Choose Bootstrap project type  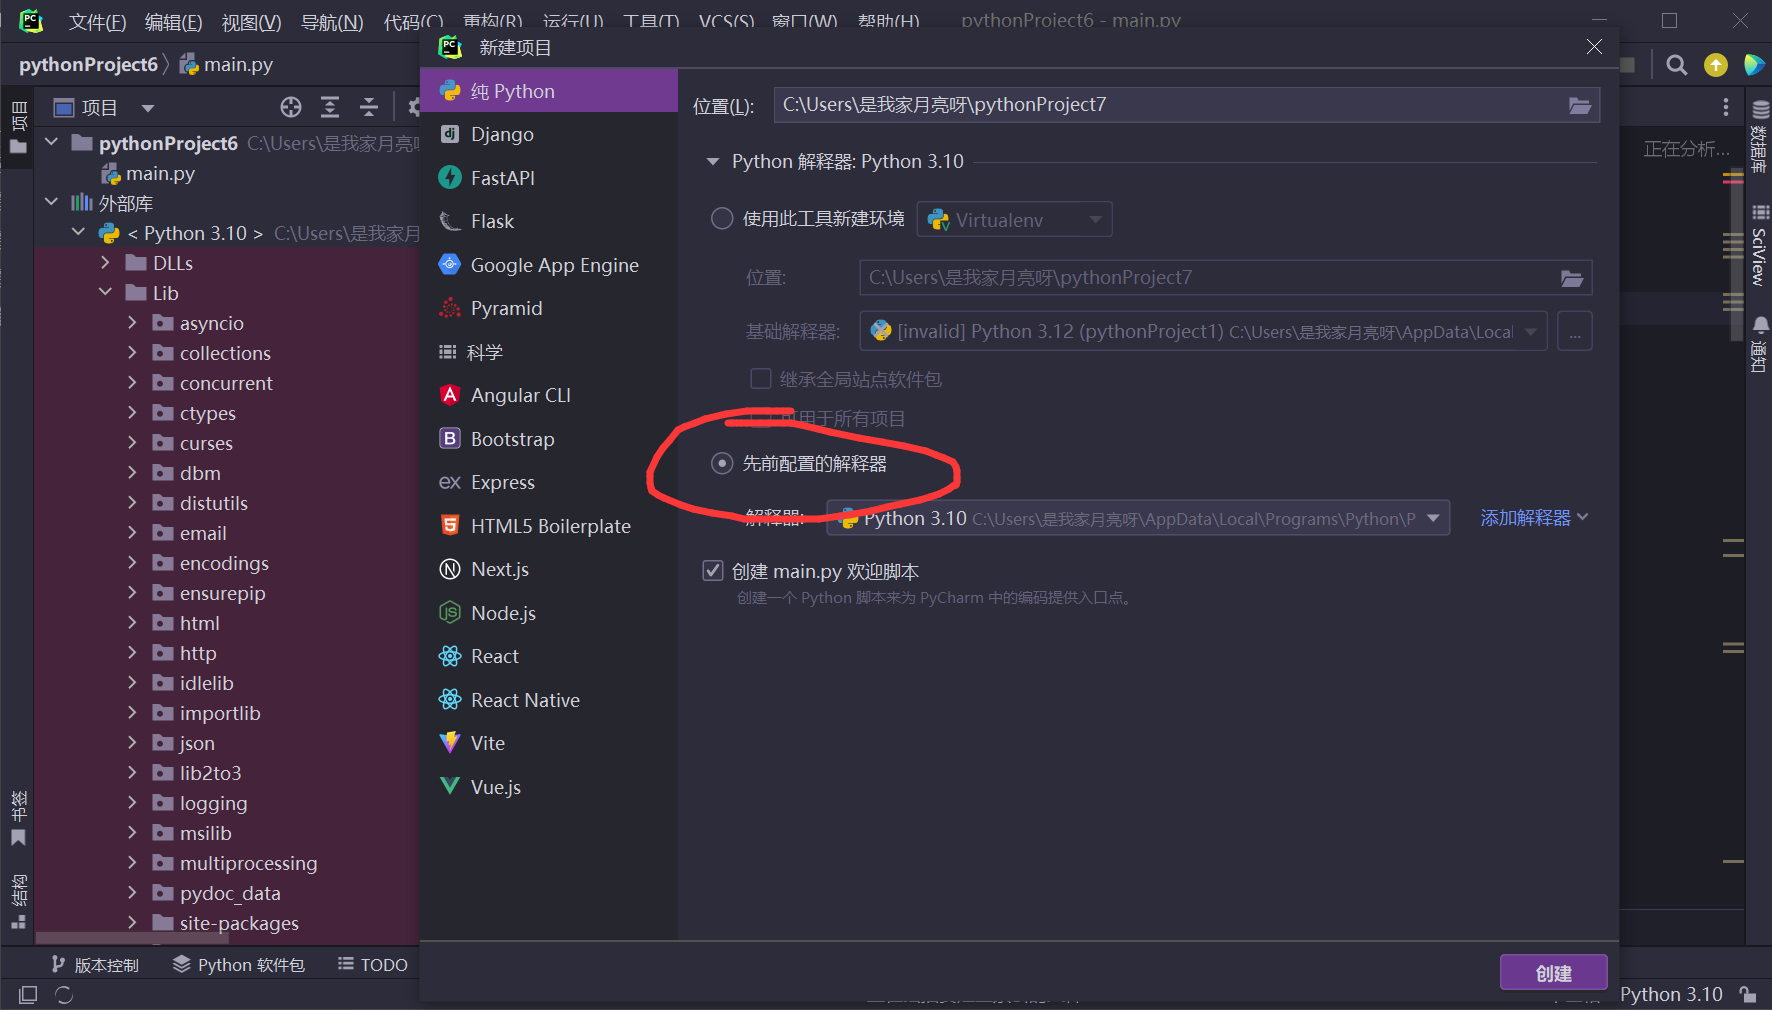coord(548,439)
